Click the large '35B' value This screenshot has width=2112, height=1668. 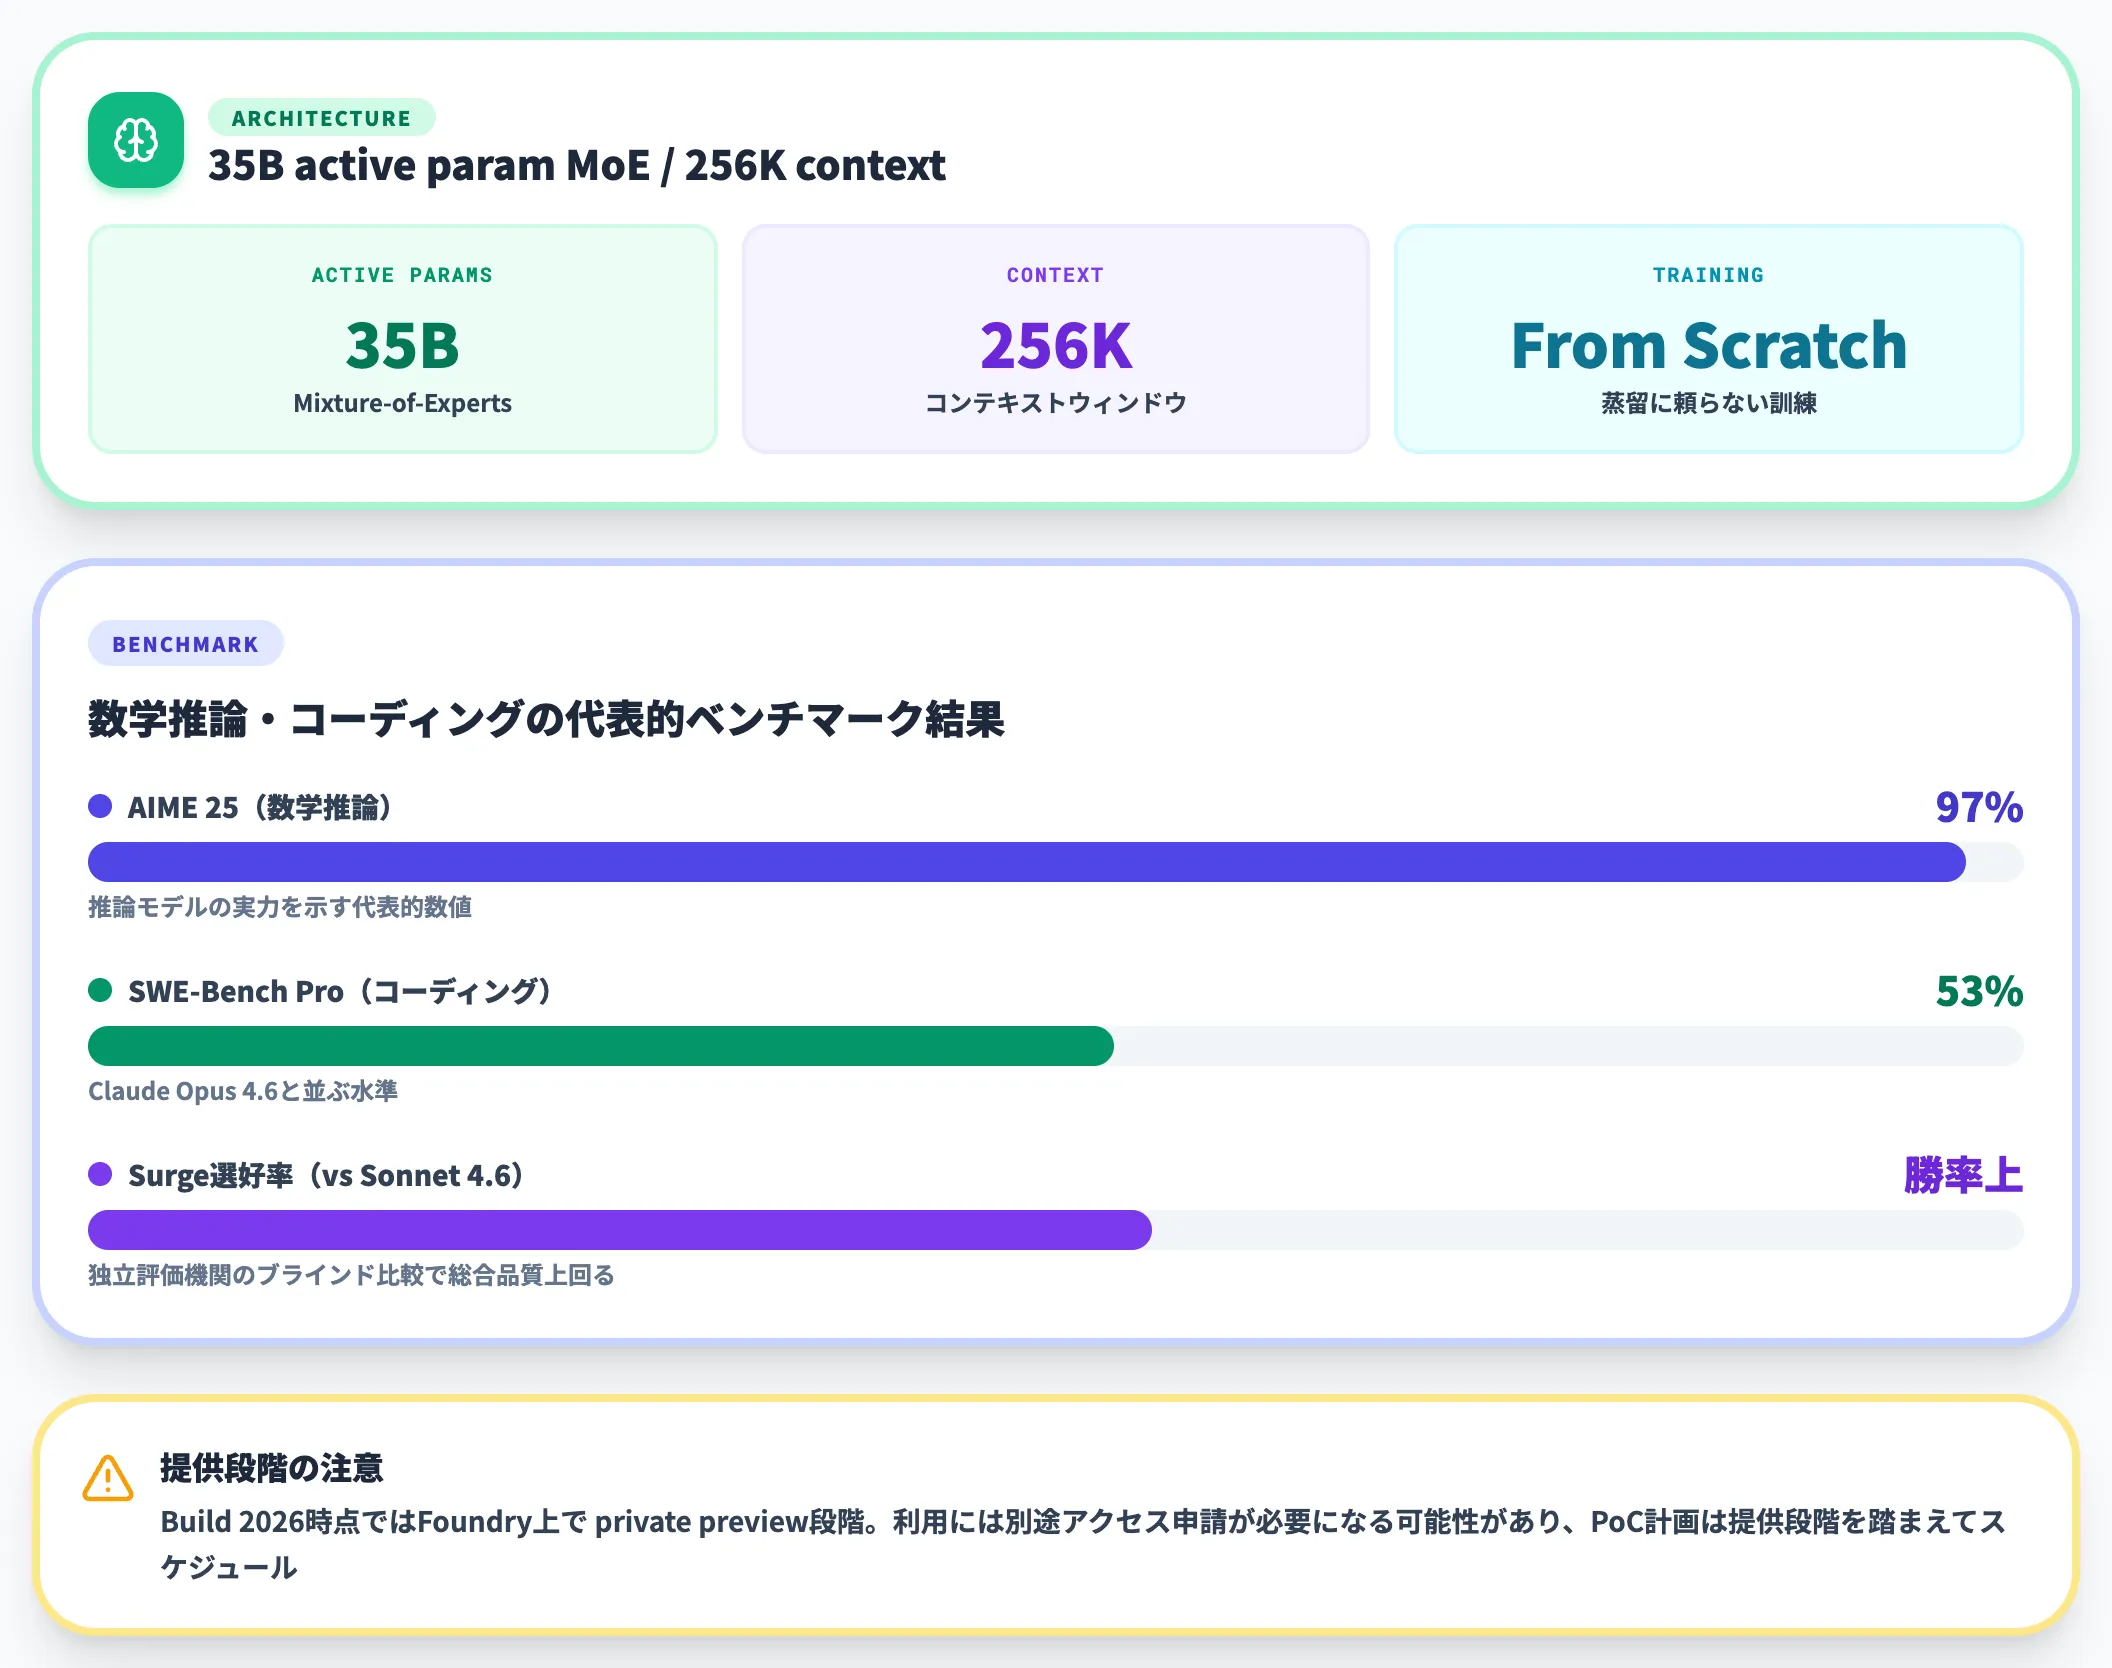pyautogui.click(x=403, y=345)
